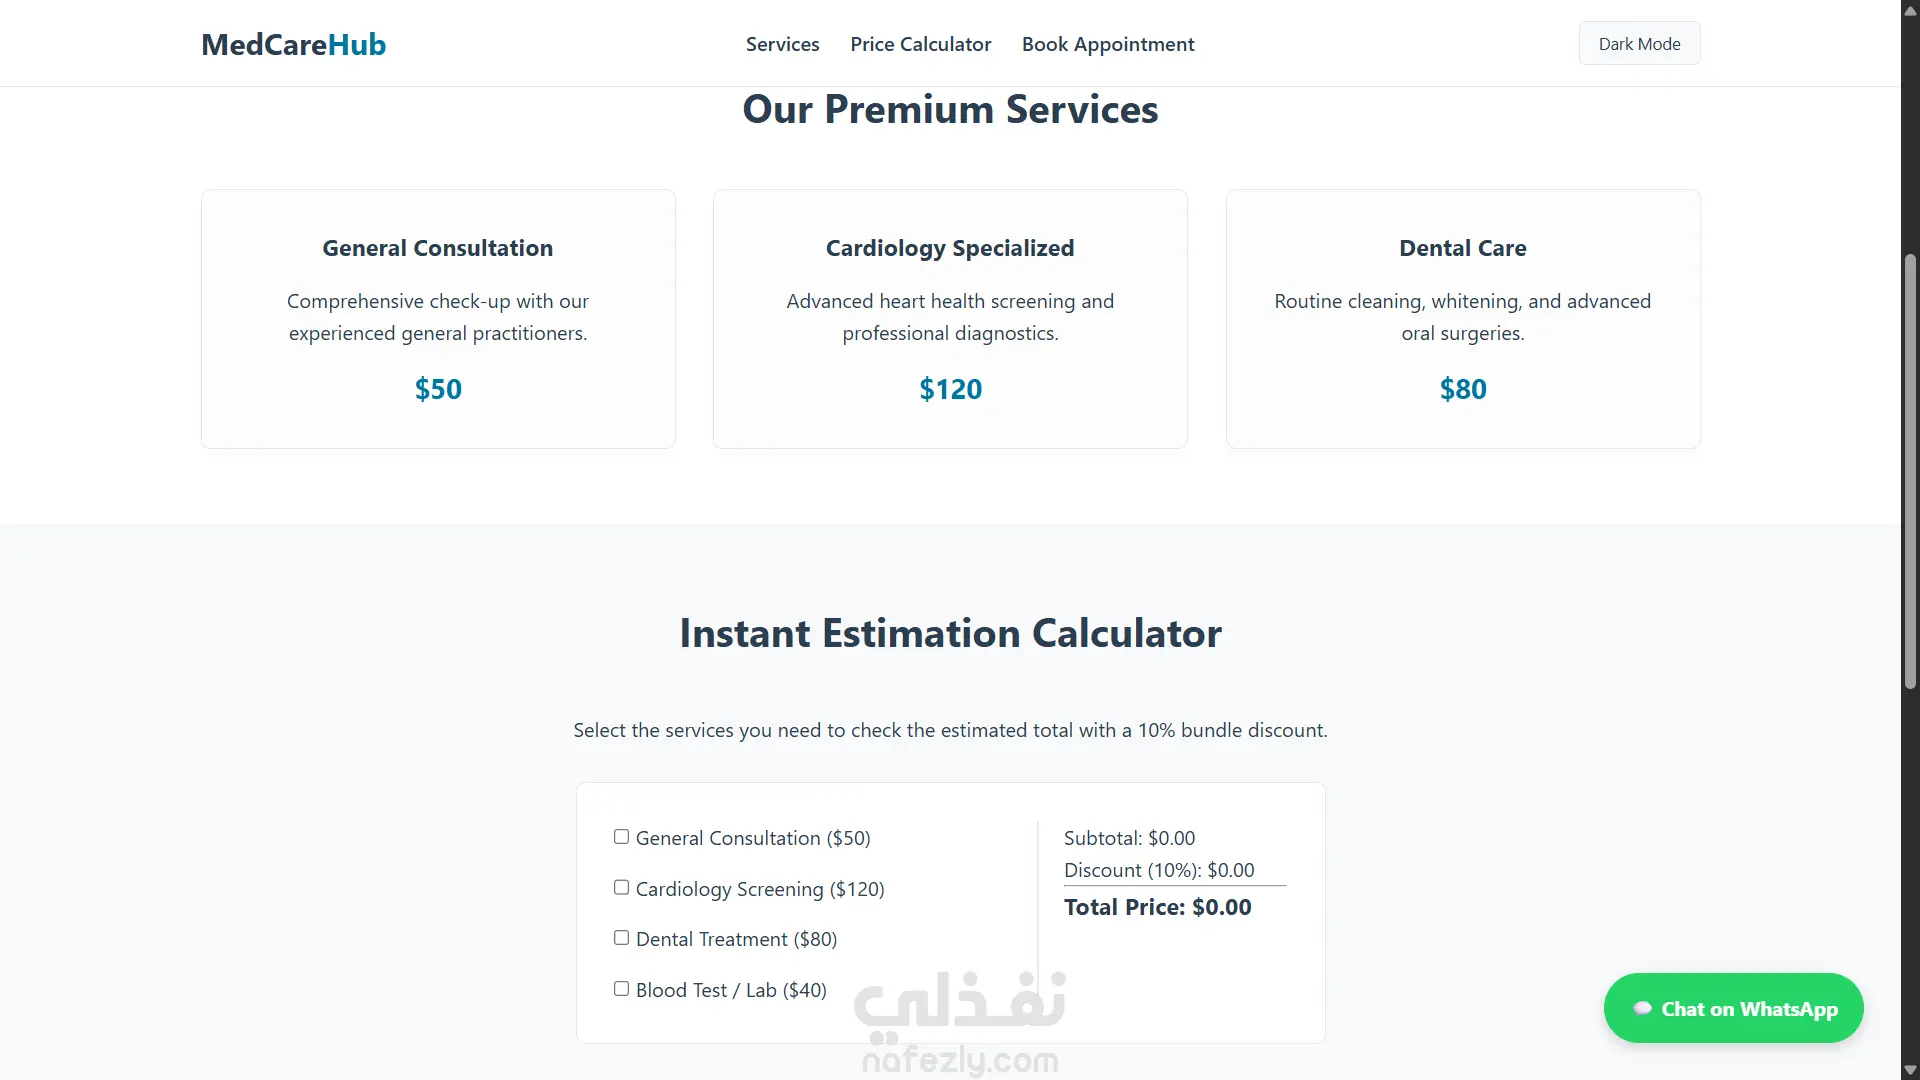
Task: Select the Dental Care service card
Action: click(1463, 319)
